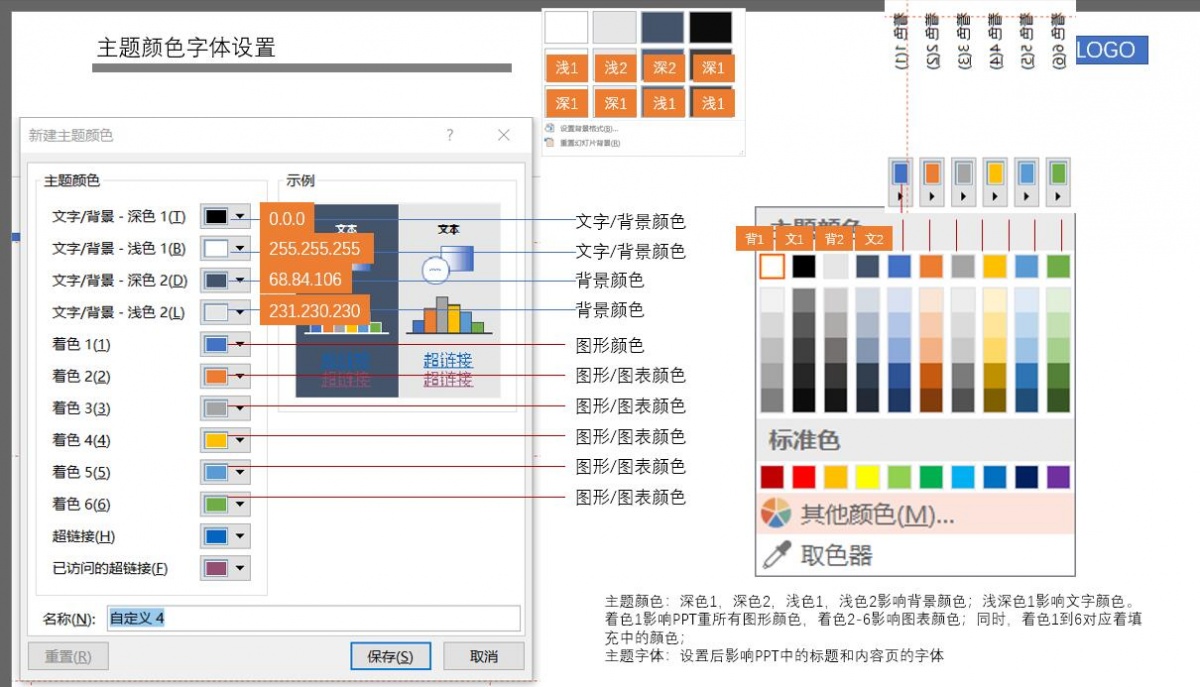Select the orange theme variant thumbnail
Image resolution: width=1200 pixels, height=687 pixels.
pyautogui.click(x=931, y=173)
